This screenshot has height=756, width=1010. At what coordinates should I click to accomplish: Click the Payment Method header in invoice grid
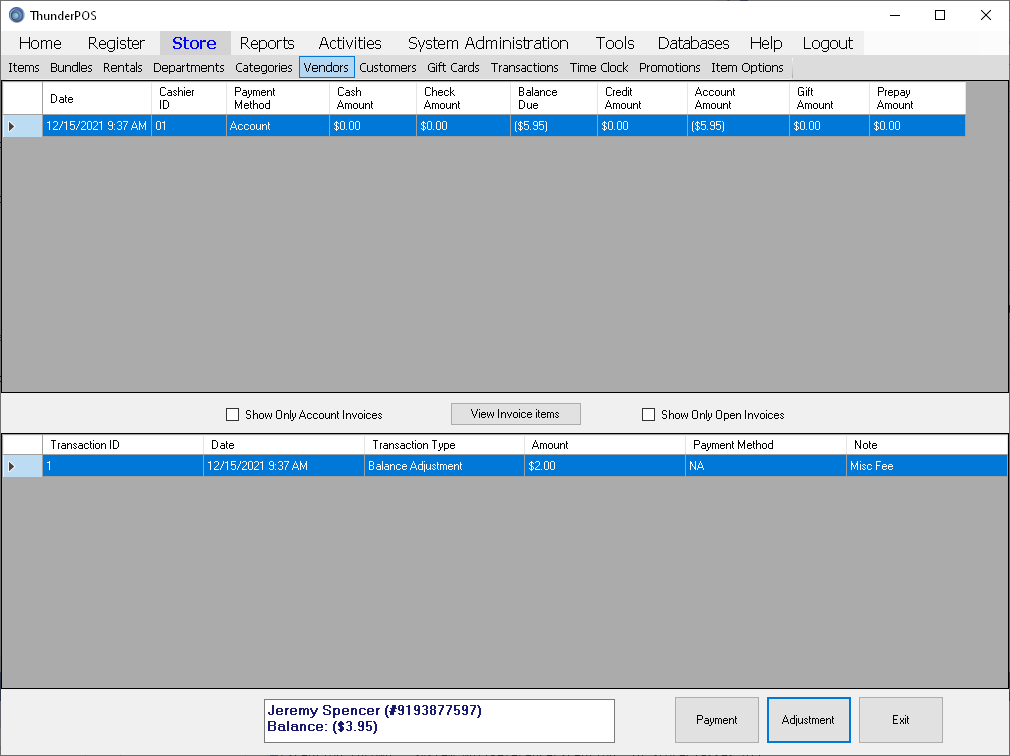(x=277, y=98)
